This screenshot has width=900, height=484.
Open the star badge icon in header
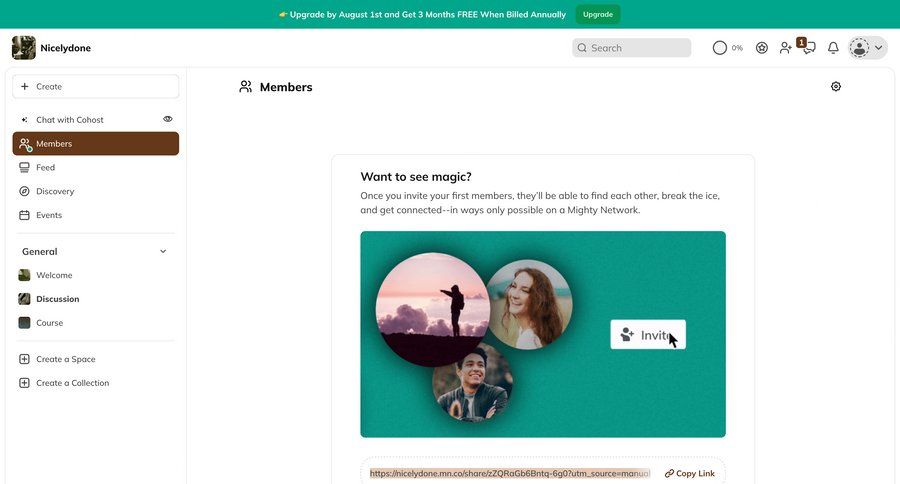pyautogui.click(x=762, y=48)
